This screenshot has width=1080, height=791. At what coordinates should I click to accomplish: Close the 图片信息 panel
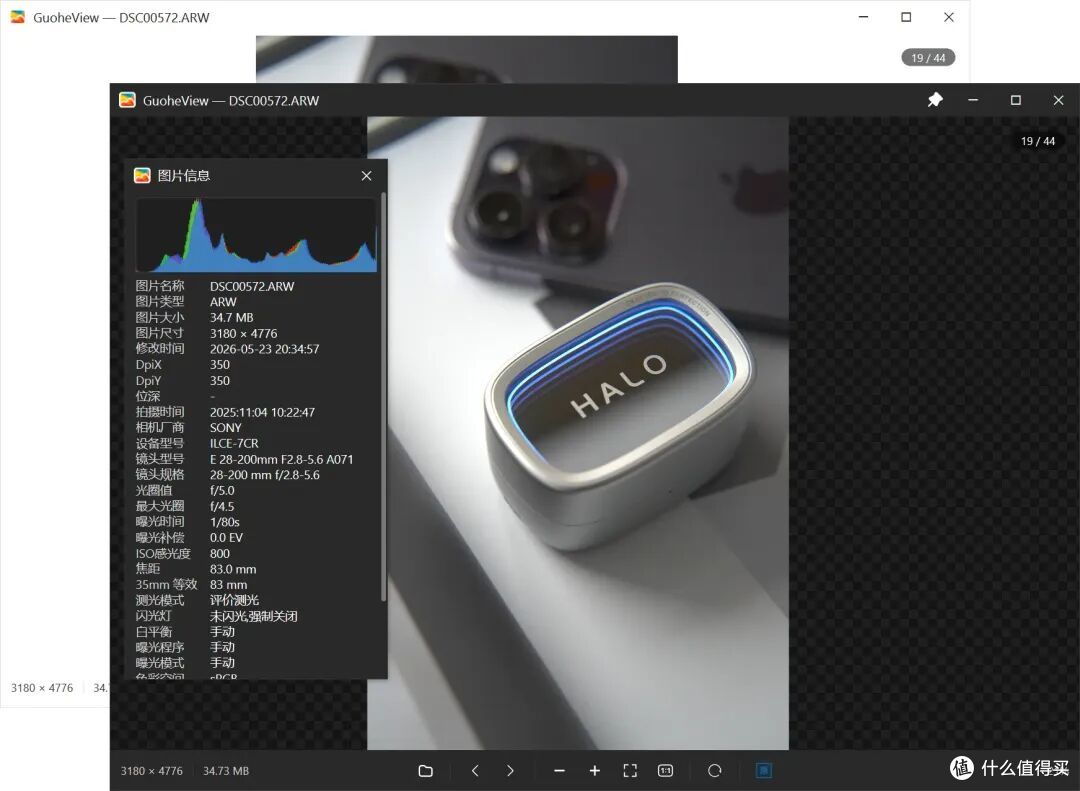(366, 176)
